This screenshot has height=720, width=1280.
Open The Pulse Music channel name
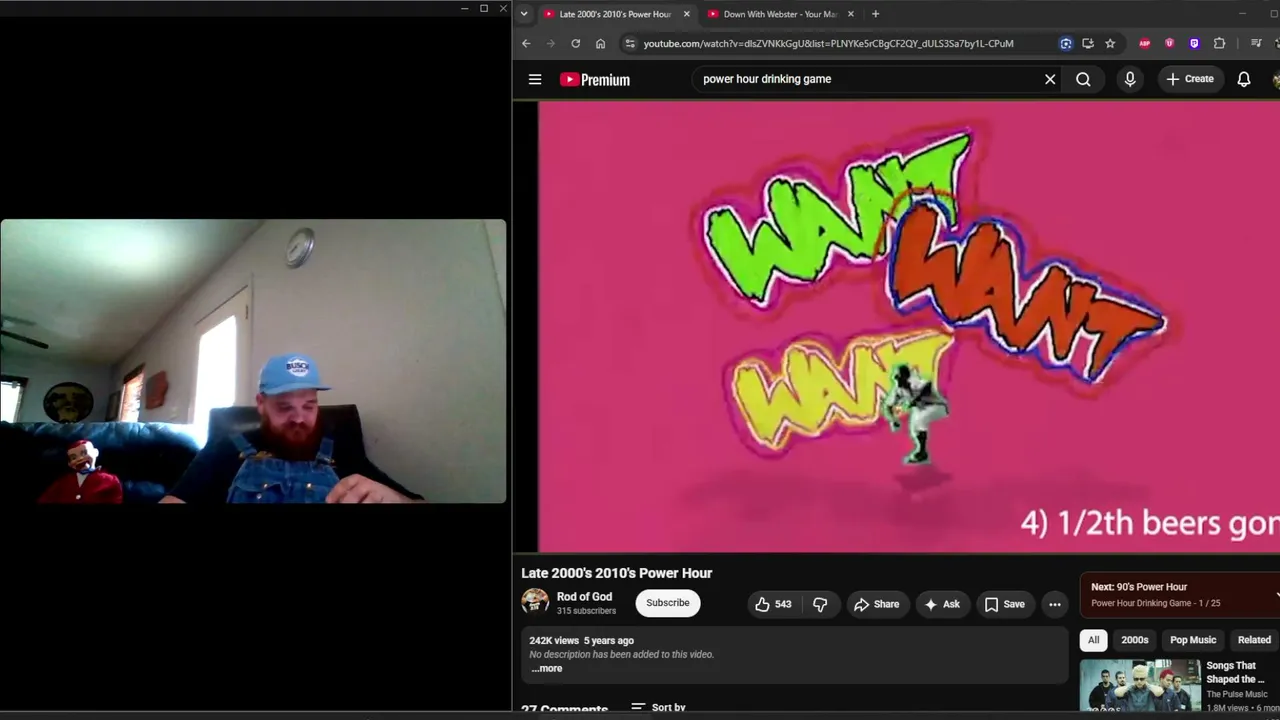point(1236,694)
